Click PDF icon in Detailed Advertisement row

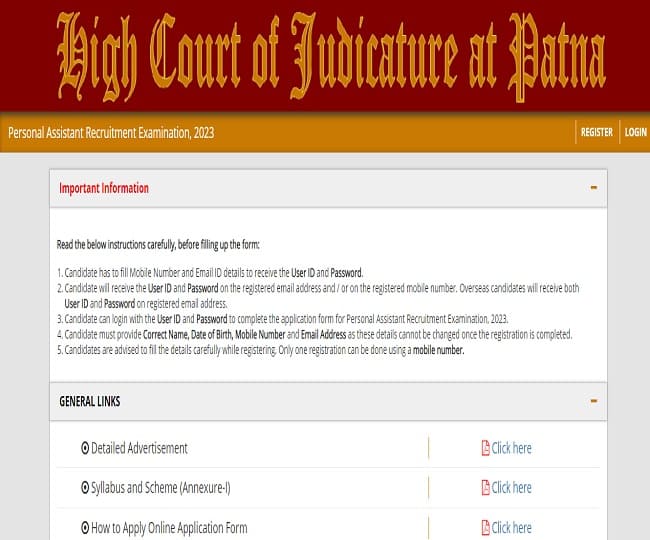486,448
